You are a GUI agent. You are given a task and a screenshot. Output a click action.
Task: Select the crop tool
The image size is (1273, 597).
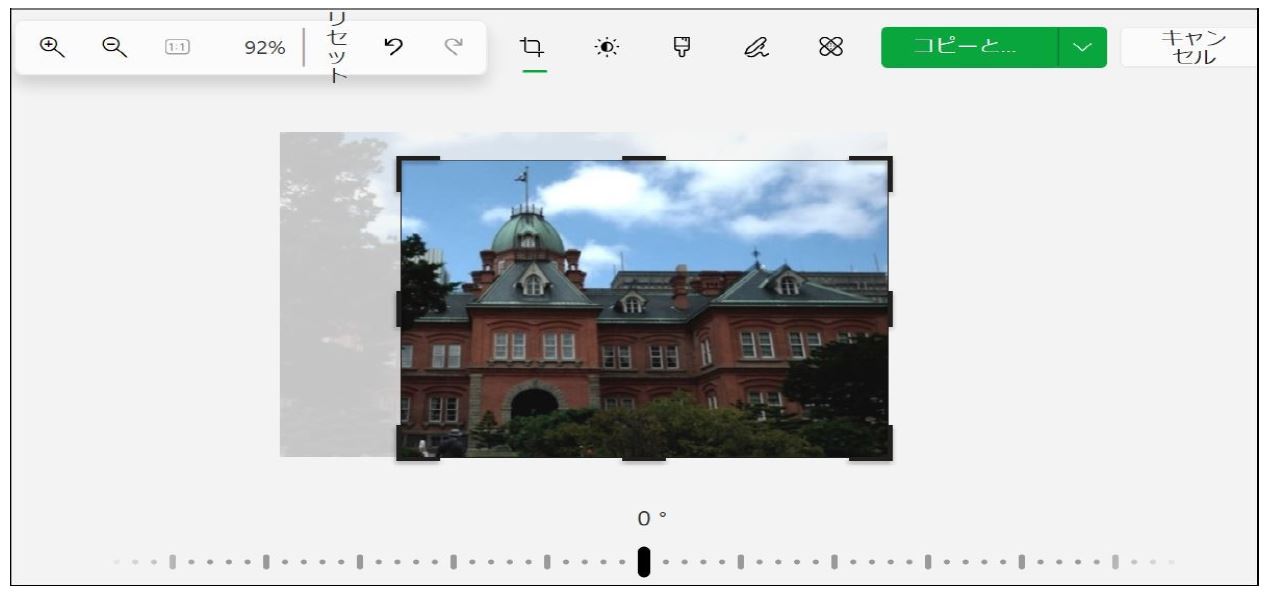point(534,47)
